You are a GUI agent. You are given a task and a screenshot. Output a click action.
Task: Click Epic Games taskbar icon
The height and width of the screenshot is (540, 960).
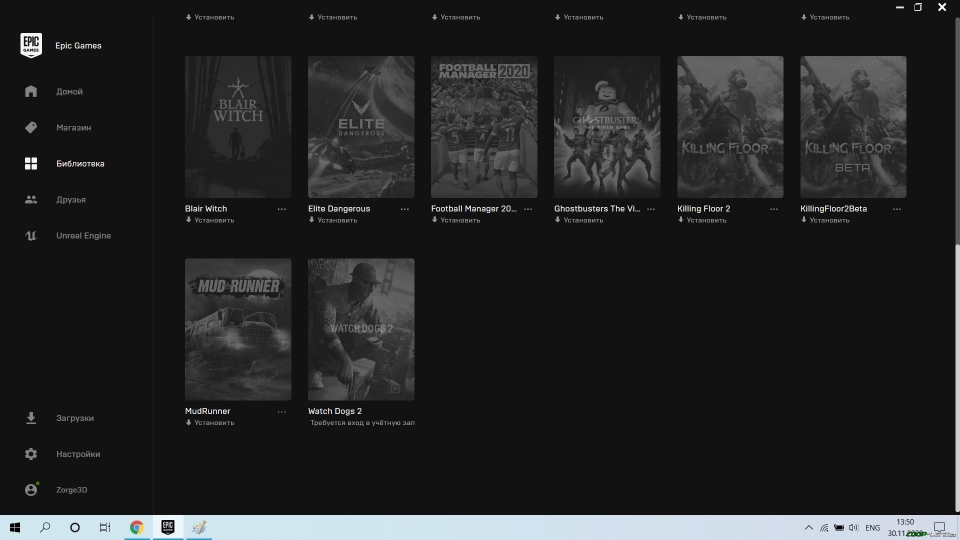coord(168,527)
